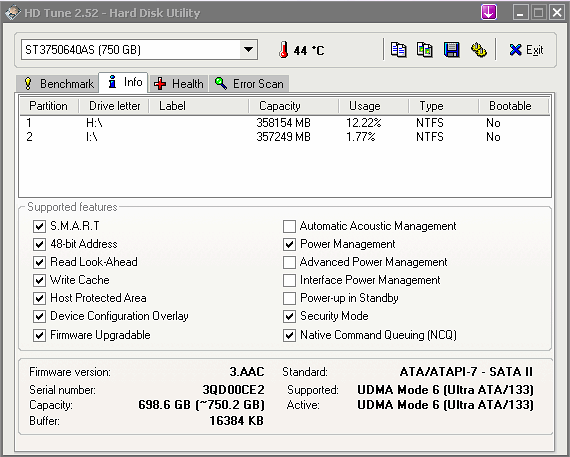Click serial number value 3QD00CE2
This screenshot has width=570, height=457.
[x=233, y=390]
